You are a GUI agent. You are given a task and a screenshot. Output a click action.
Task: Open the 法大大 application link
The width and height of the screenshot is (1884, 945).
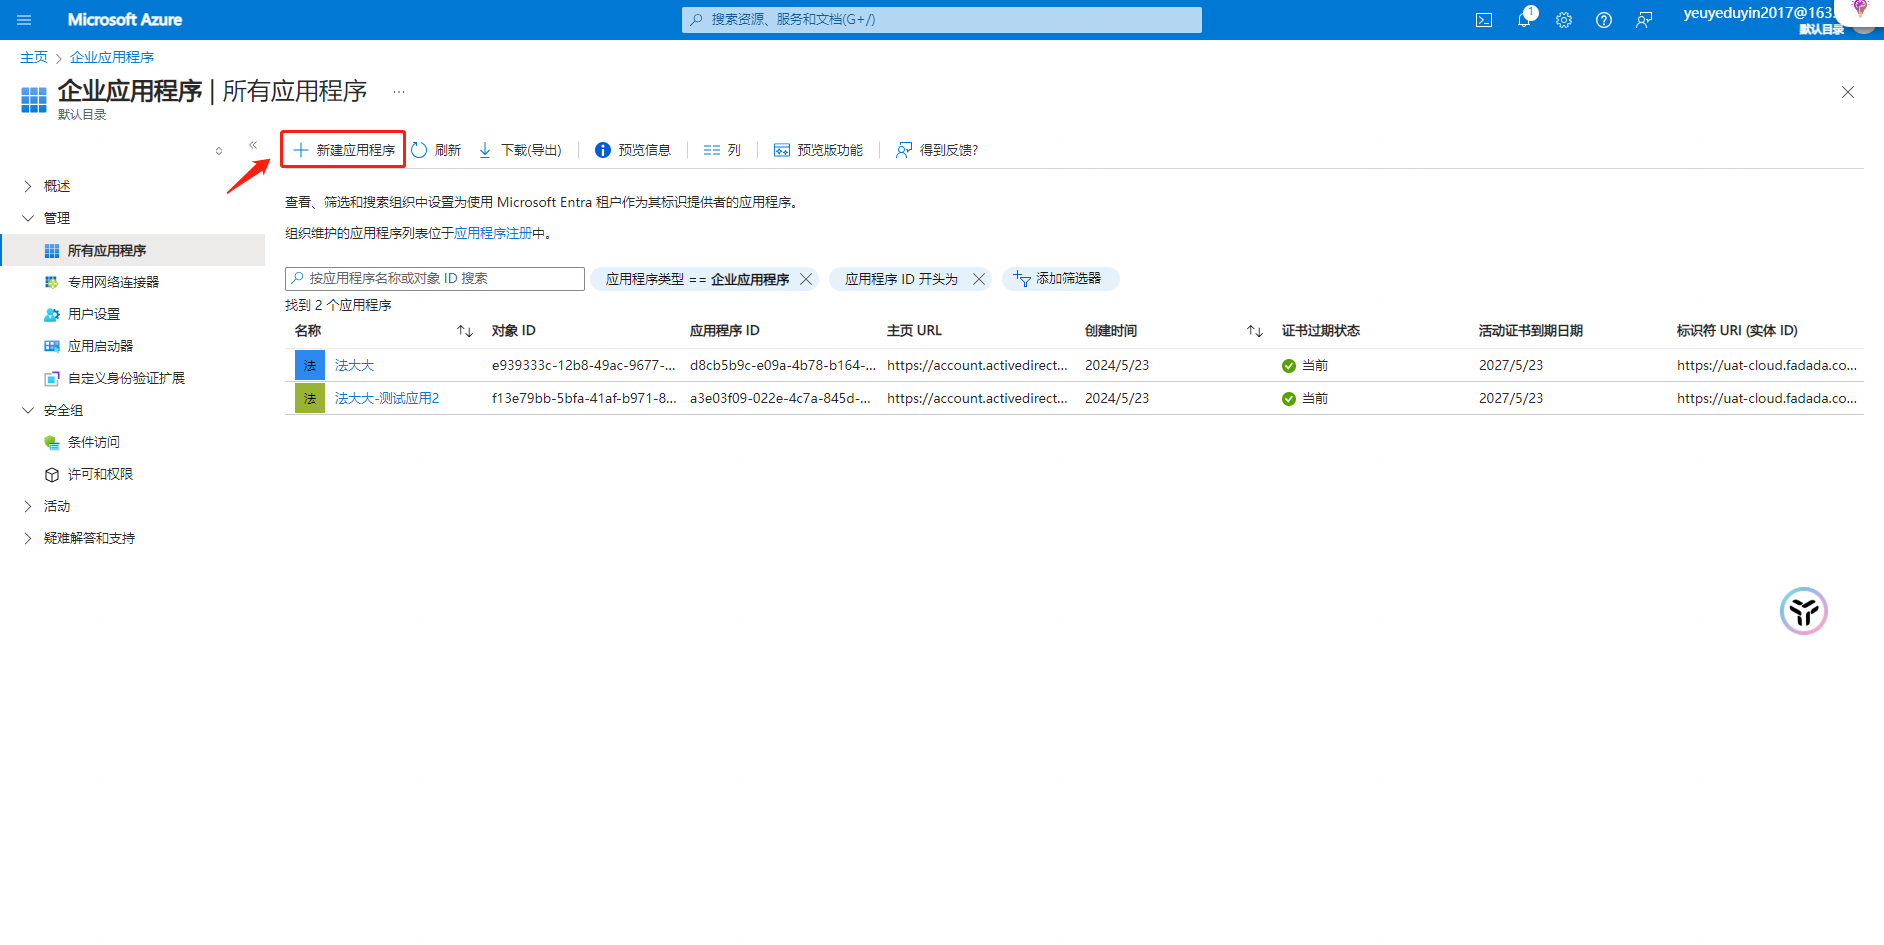[354, 366]
